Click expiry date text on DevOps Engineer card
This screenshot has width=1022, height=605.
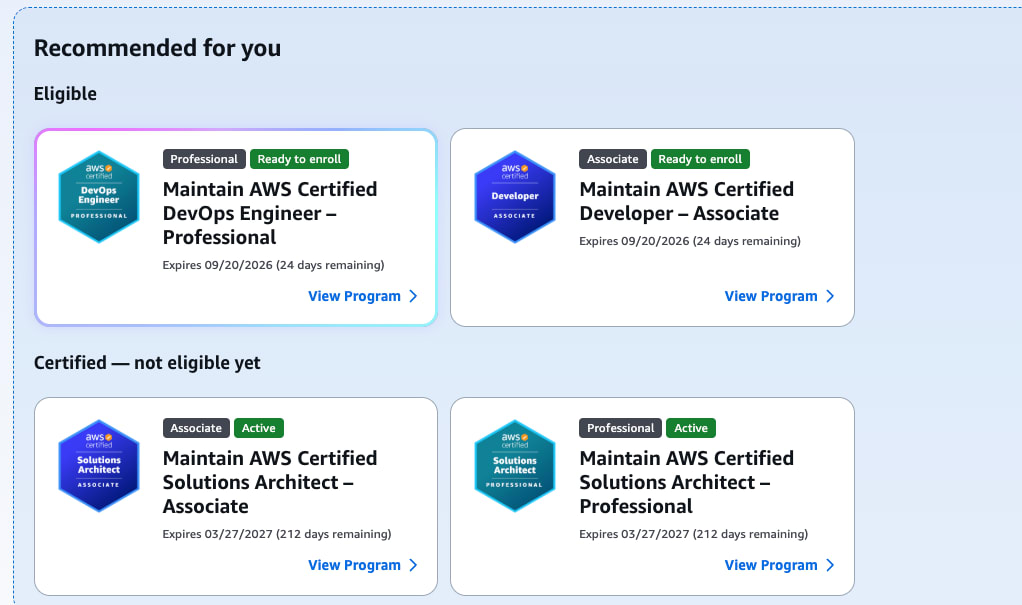tap(273, 265)
